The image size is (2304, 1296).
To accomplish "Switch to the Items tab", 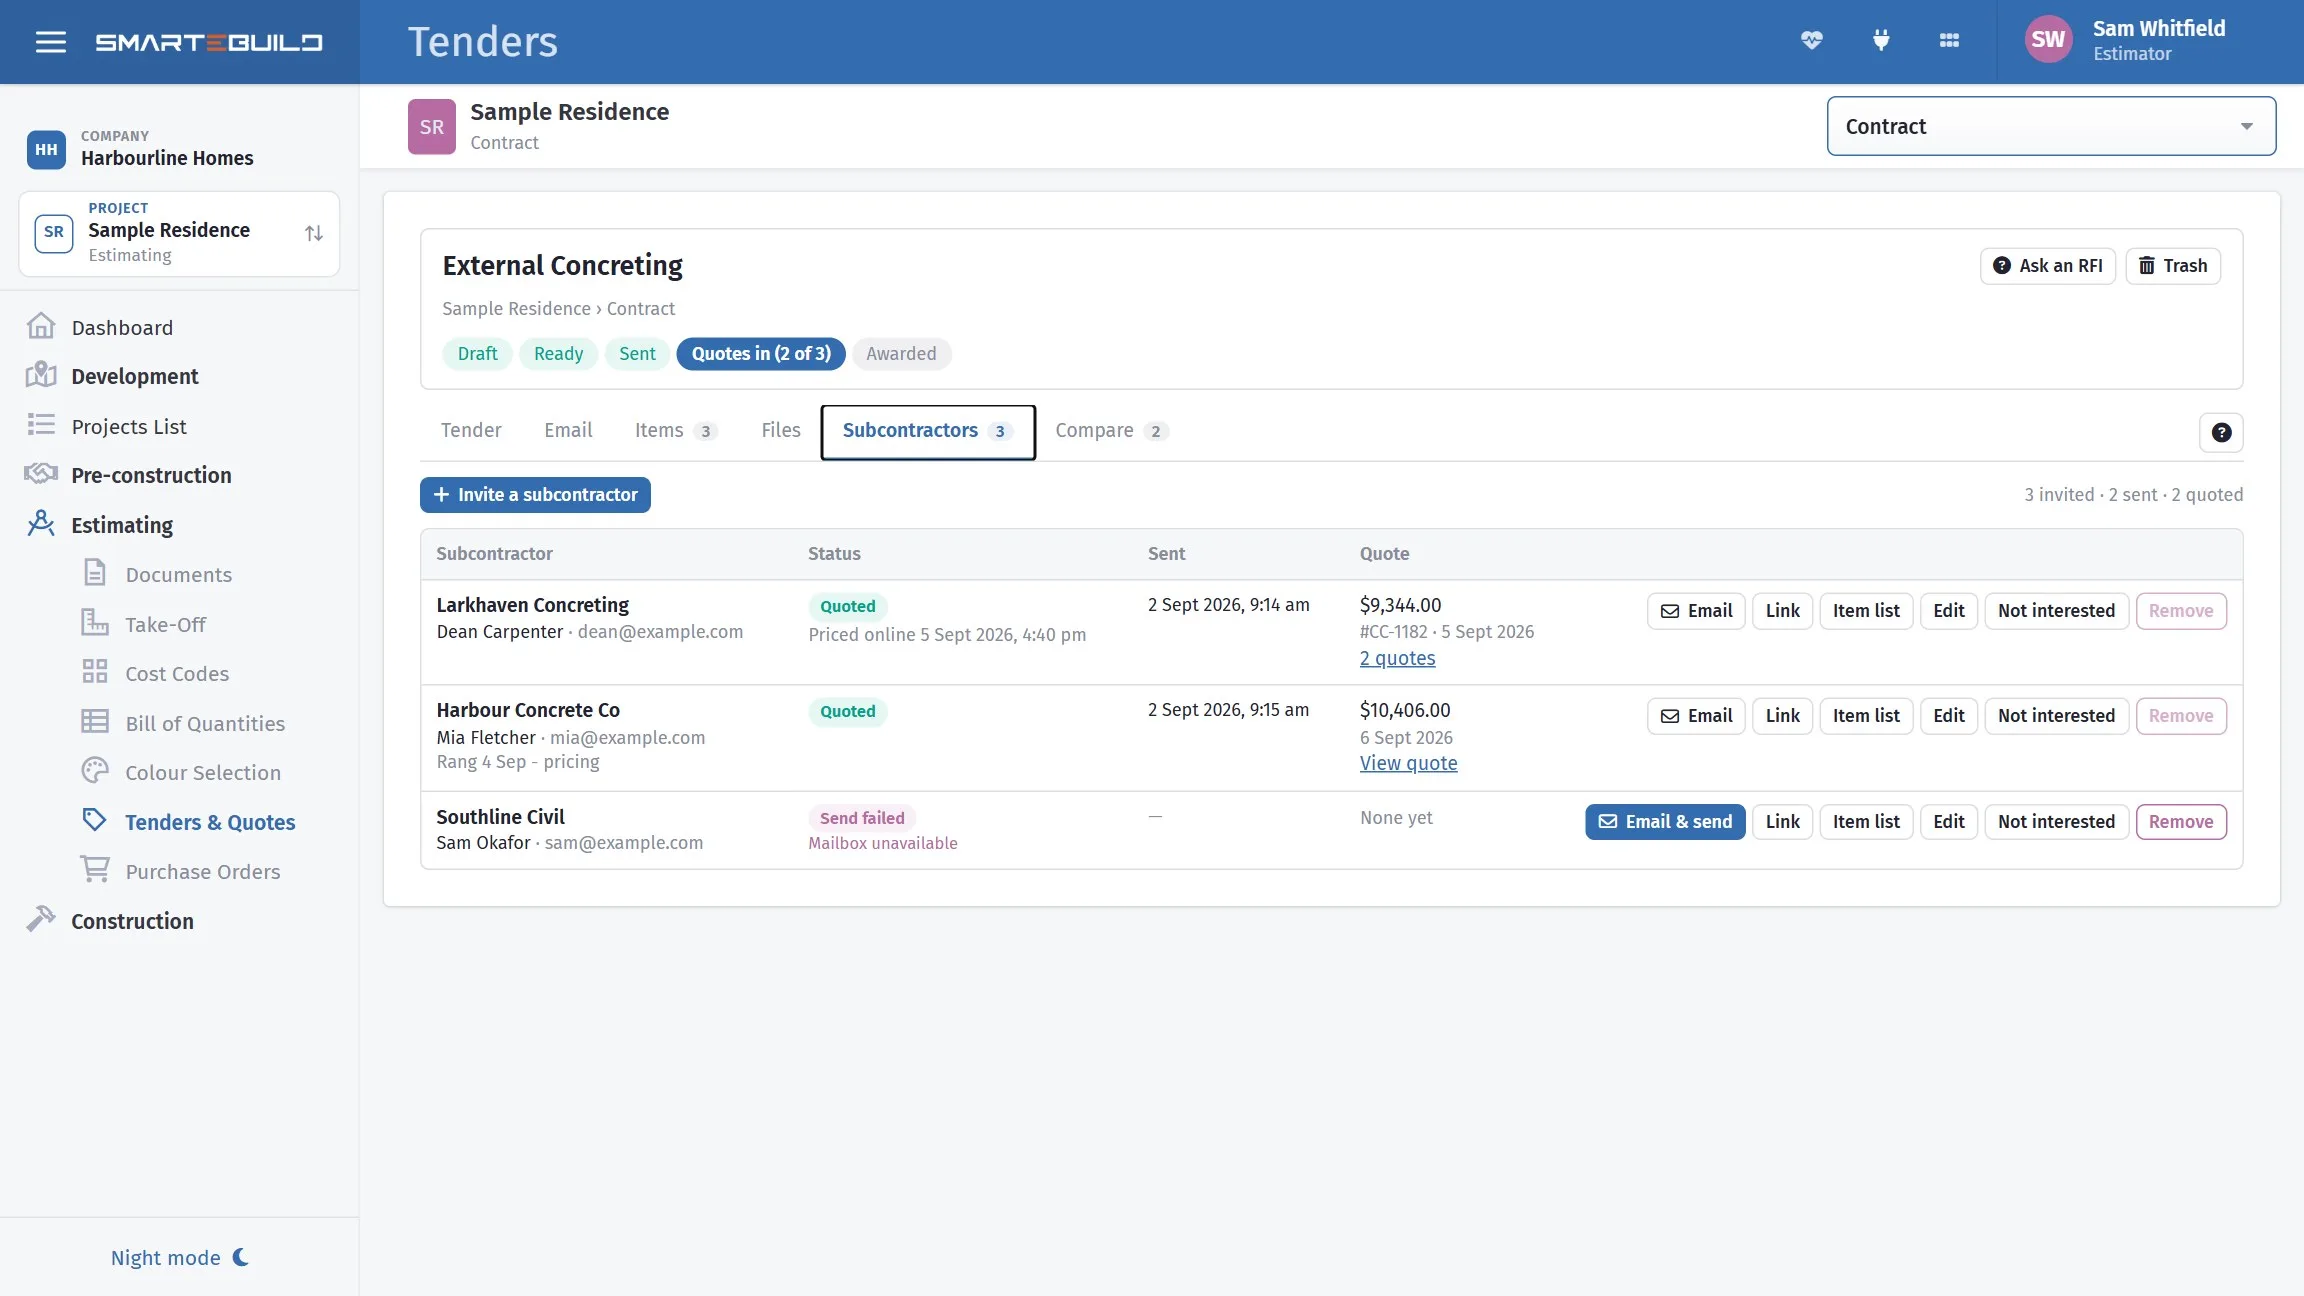I will [675, 430].
